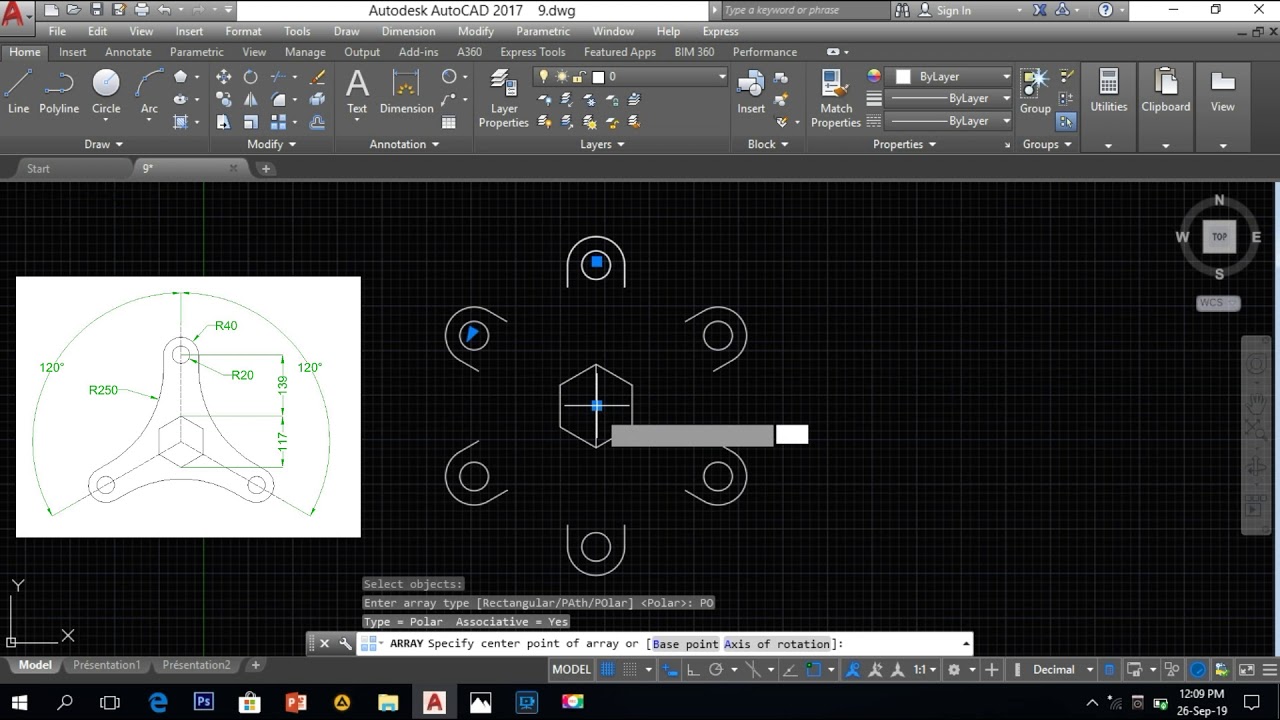
Task: Expand the Layers panel dropdown
Action: pyautogui.click(x=602, y=144)
